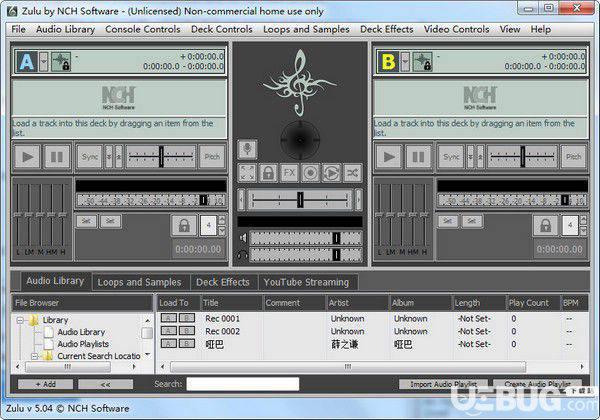The image size is (600, 420).
Task: Click the Sync button on Deck B
Action: (x=451, y=156)
